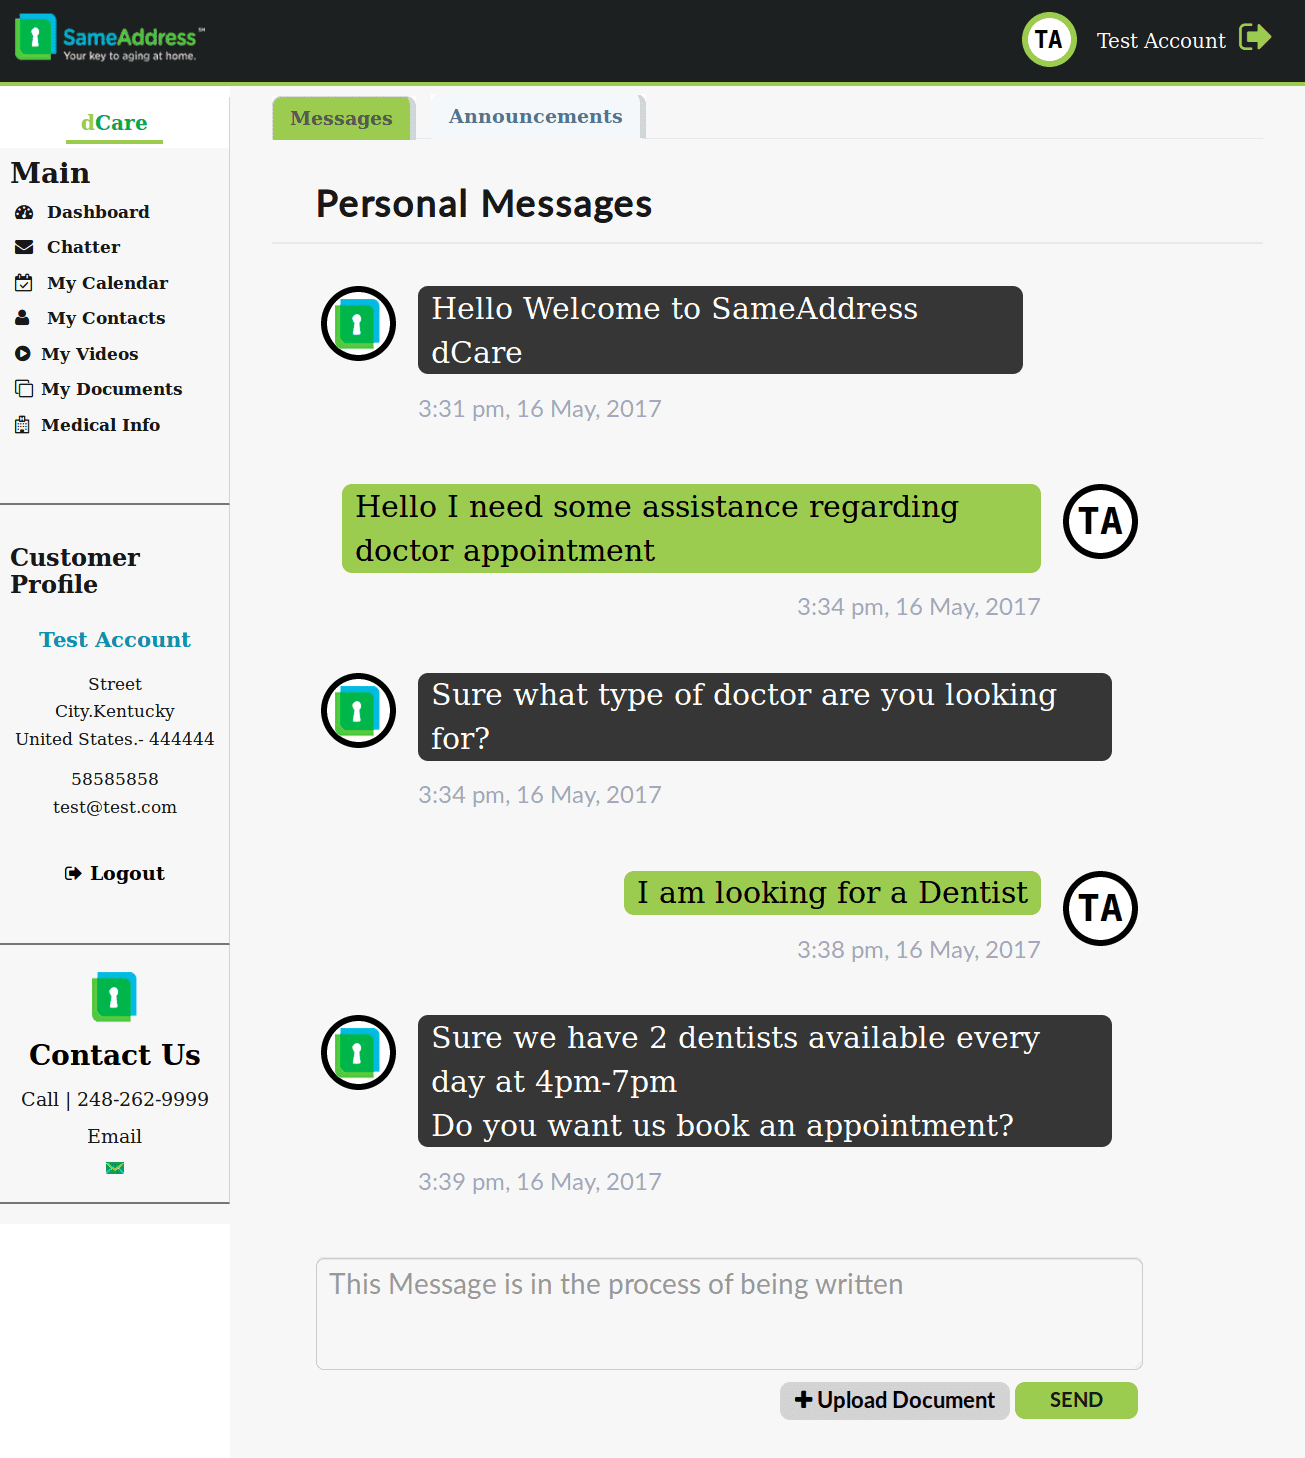Go to Dashboard
The image size is (1305, 1458).
pos(98,212)
